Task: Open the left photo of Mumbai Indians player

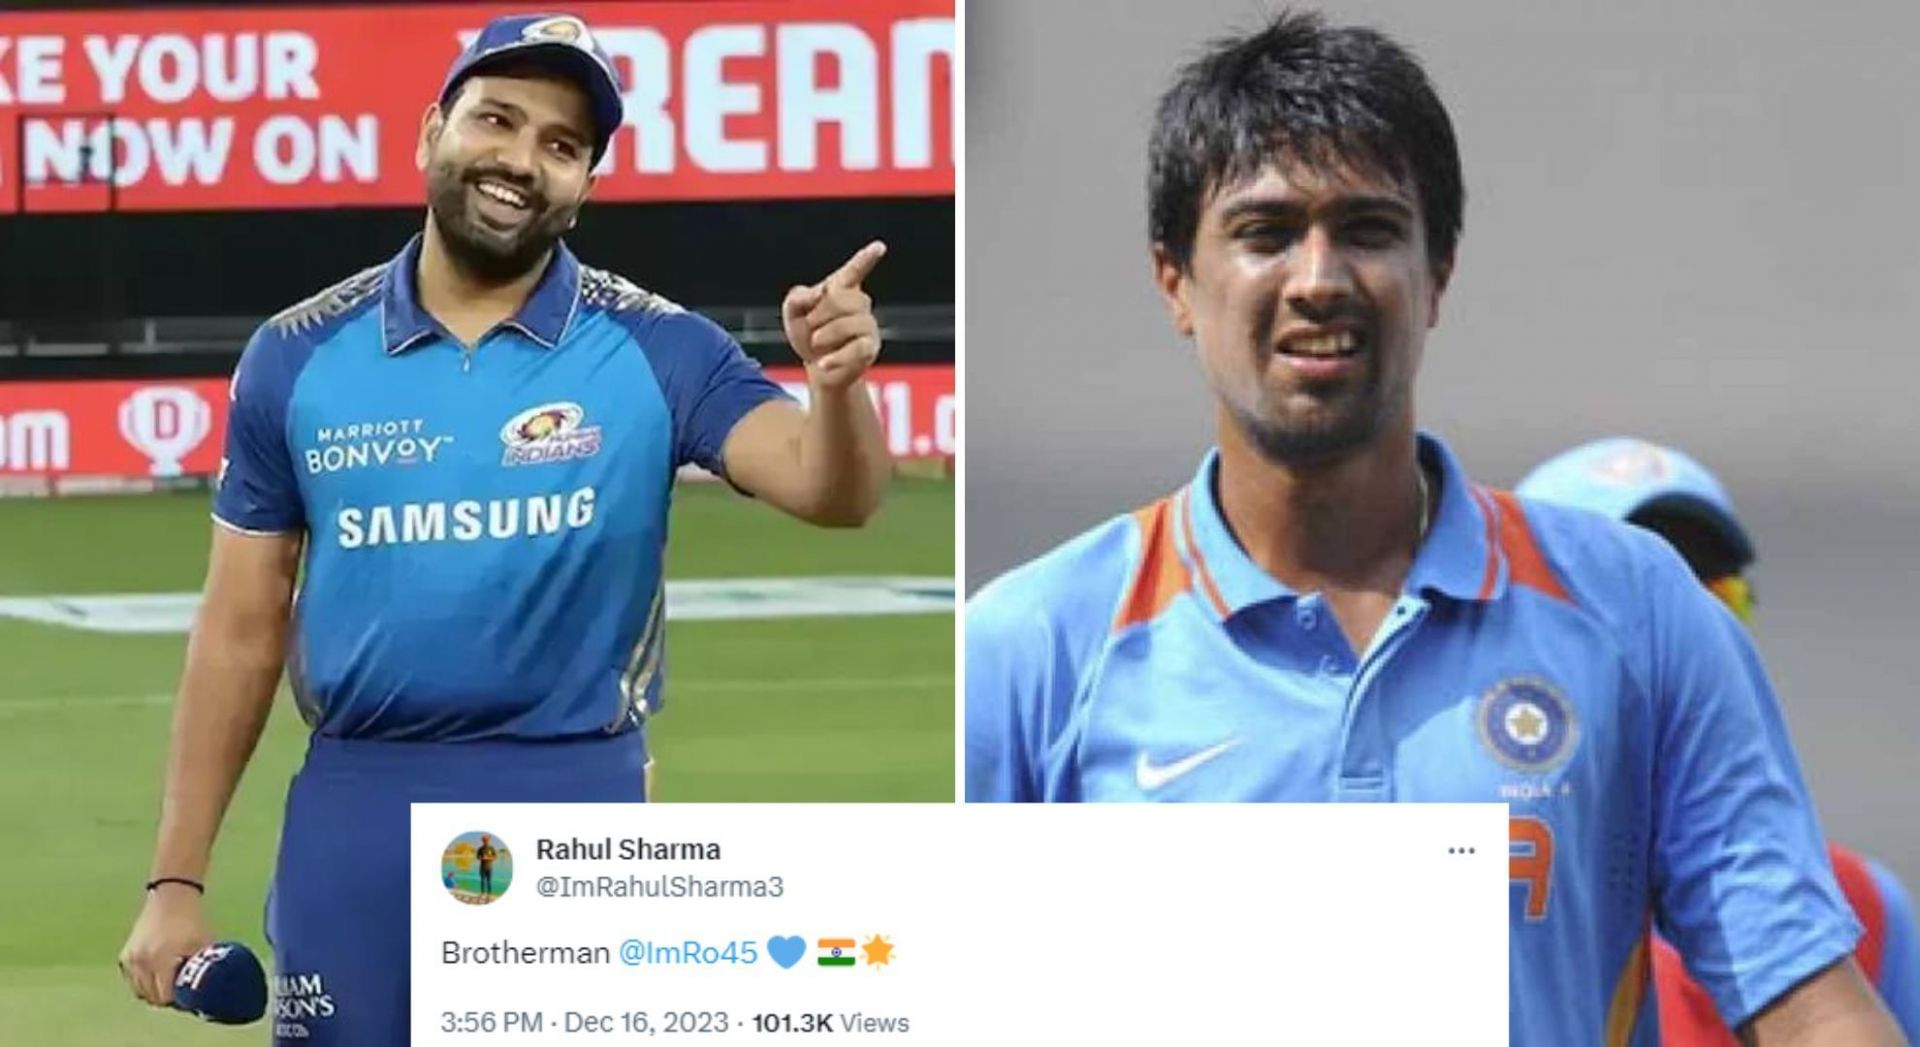Action: coord(477,400)
